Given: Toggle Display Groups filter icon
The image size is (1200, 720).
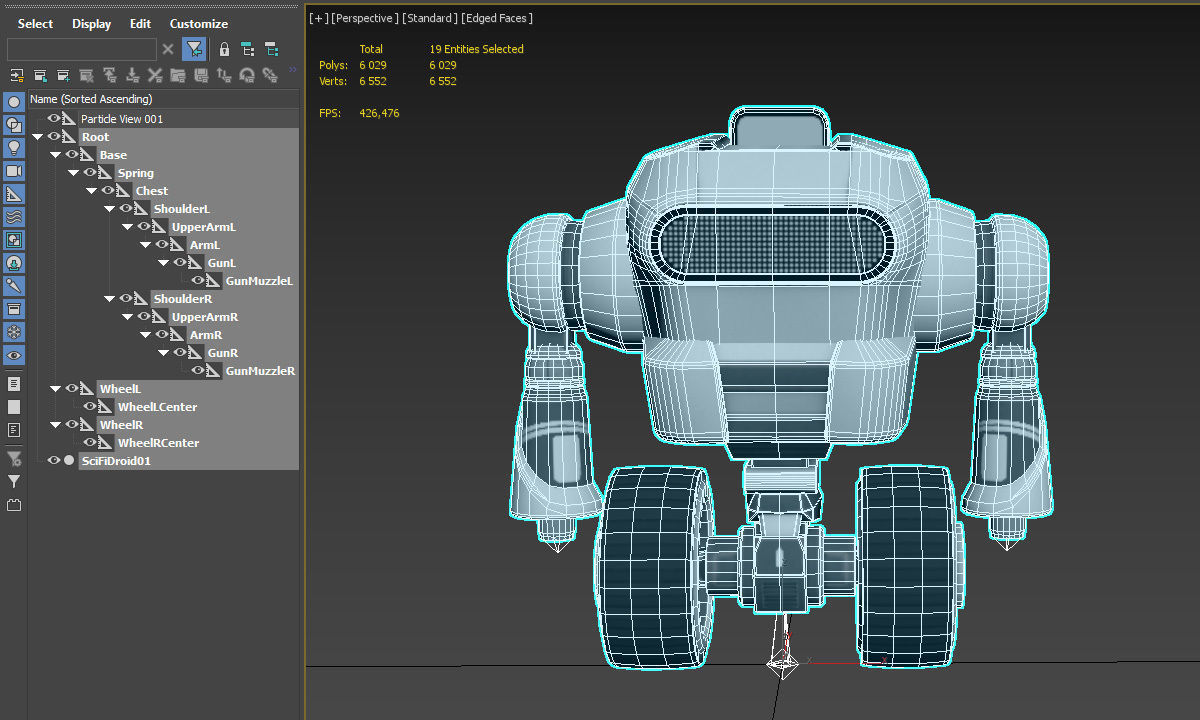Looking at the screenshot, I should point(14,240).
